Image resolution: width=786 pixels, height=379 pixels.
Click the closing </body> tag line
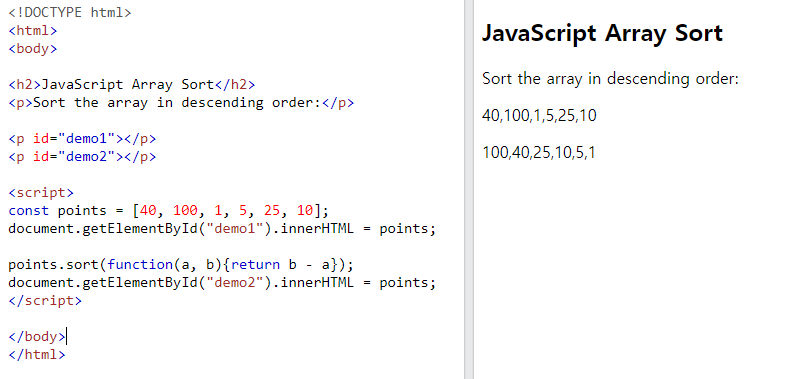(x=37, y=337)
